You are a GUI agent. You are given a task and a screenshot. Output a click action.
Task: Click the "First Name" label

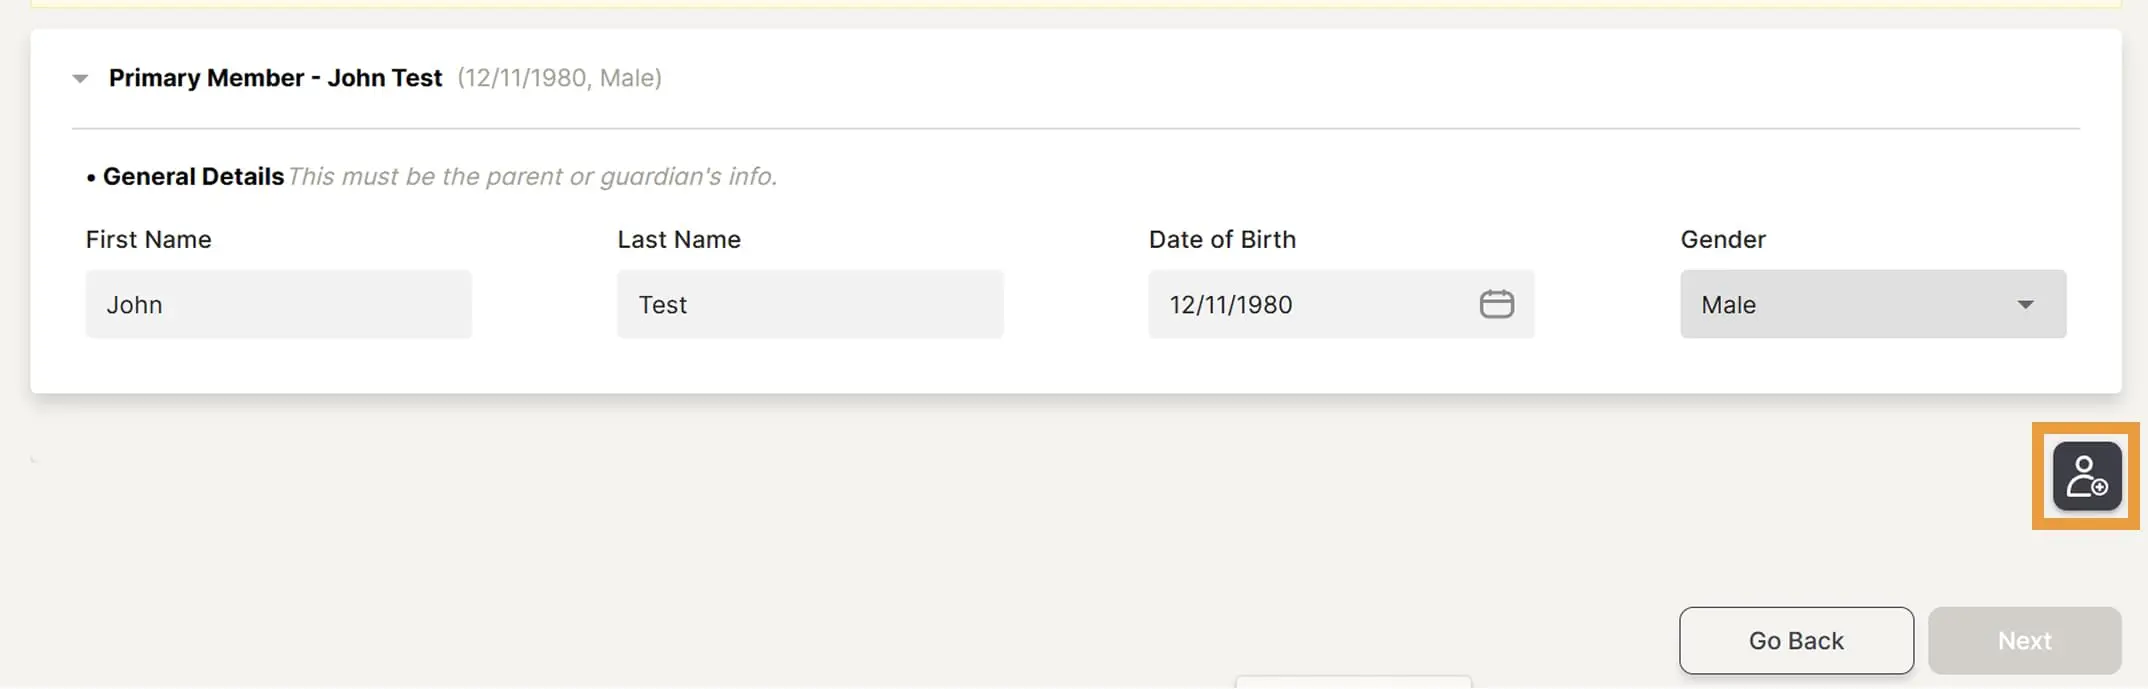pos(148,240)
